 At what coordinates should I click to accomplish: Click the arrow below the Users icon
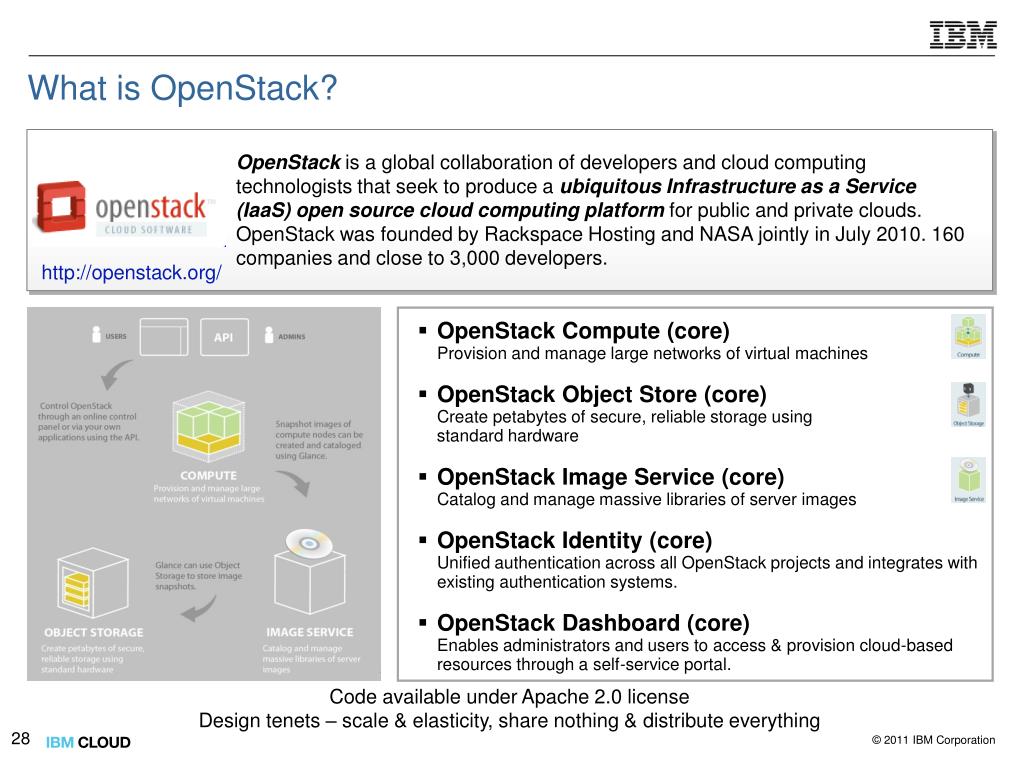click(x=116, y=374)
